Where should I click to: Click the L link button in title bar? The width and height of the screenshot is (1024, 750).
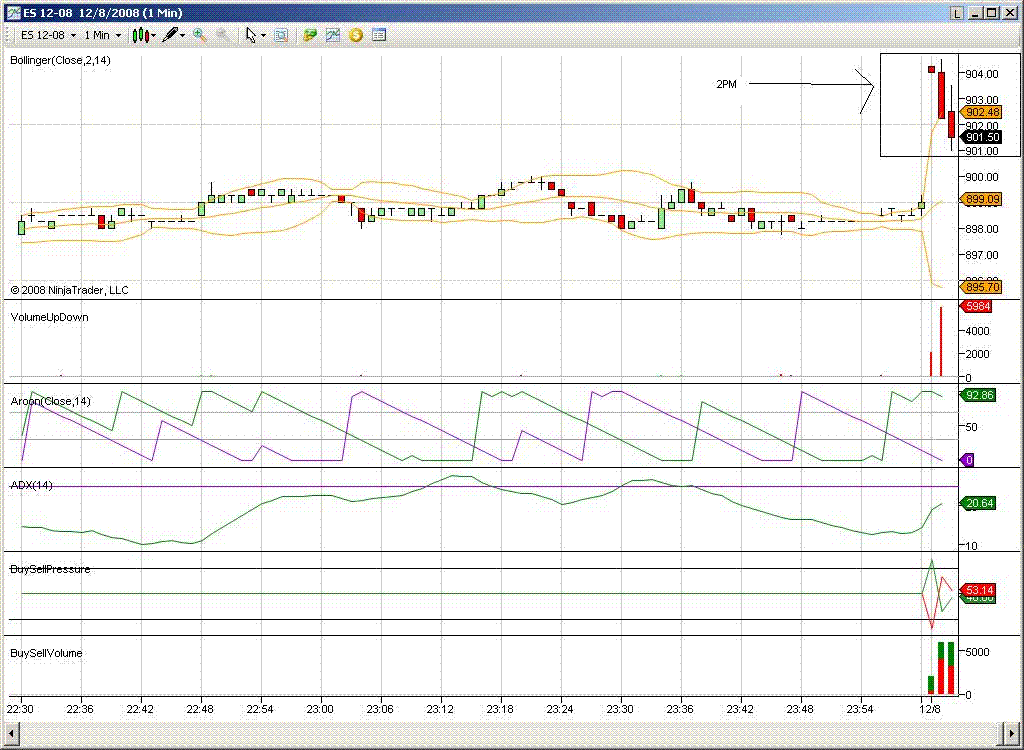(x=957, y=13)
